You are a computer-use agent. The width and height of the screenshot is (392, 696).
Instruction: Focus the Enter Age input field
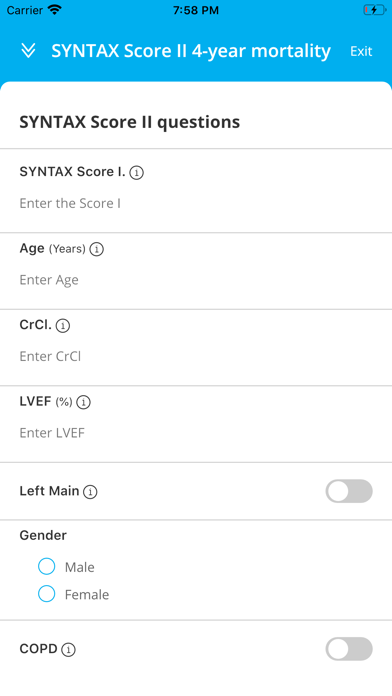(196, 280)
